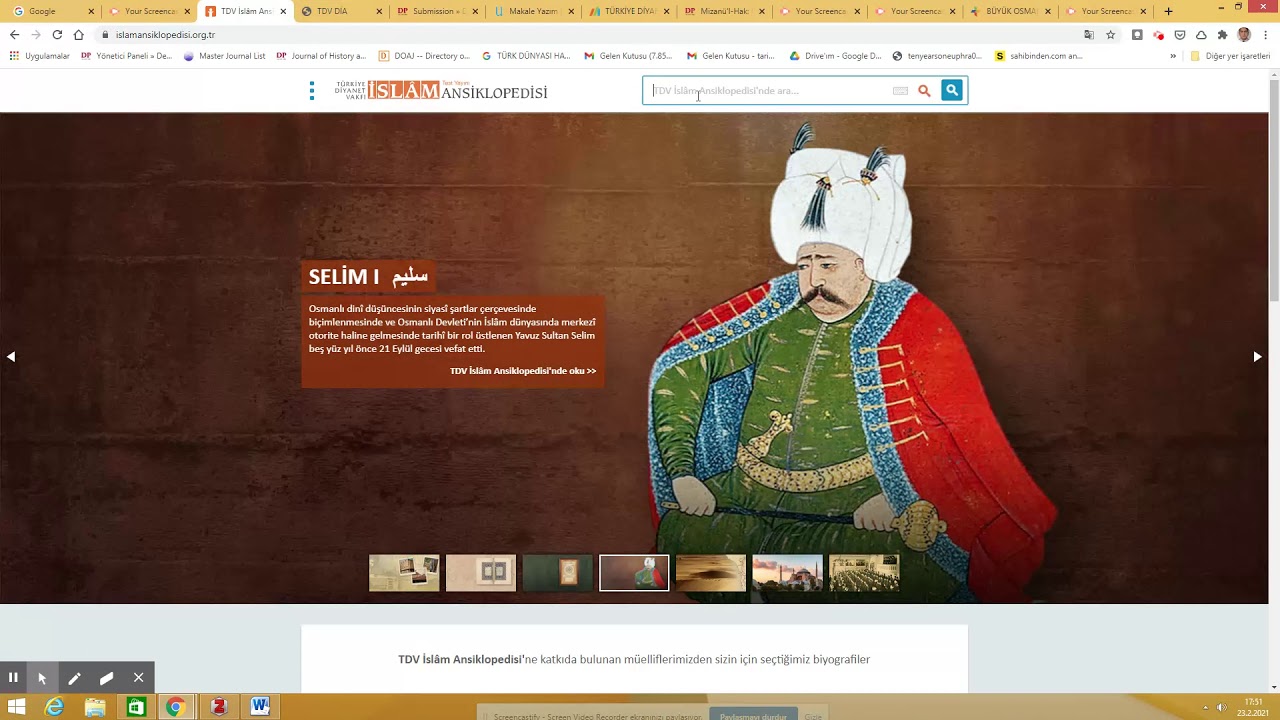Screen dimensions: 1280x720
Task: Open the virtual keyboard icon in search box
Action: [x=900, y=91]
